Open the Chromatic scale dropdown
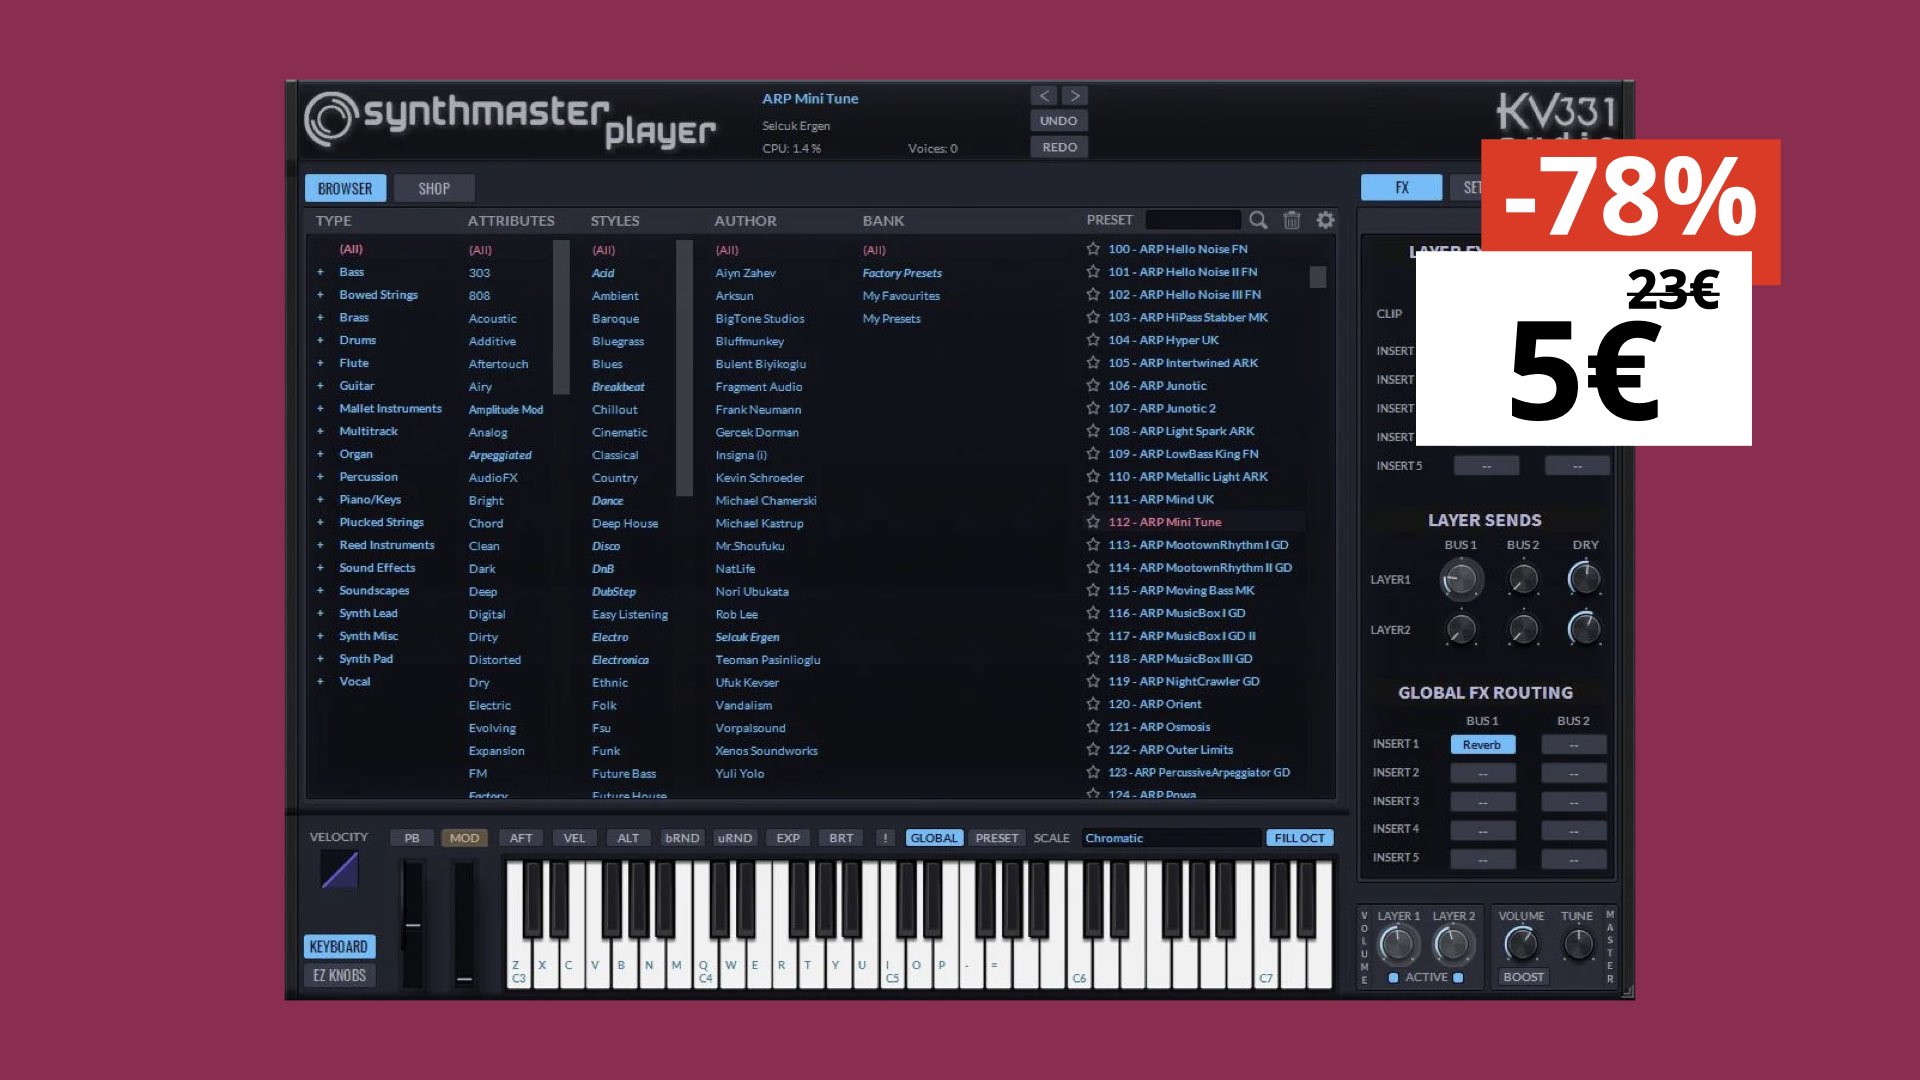The image size is (1920, 1080). [x=1170, y=838]
